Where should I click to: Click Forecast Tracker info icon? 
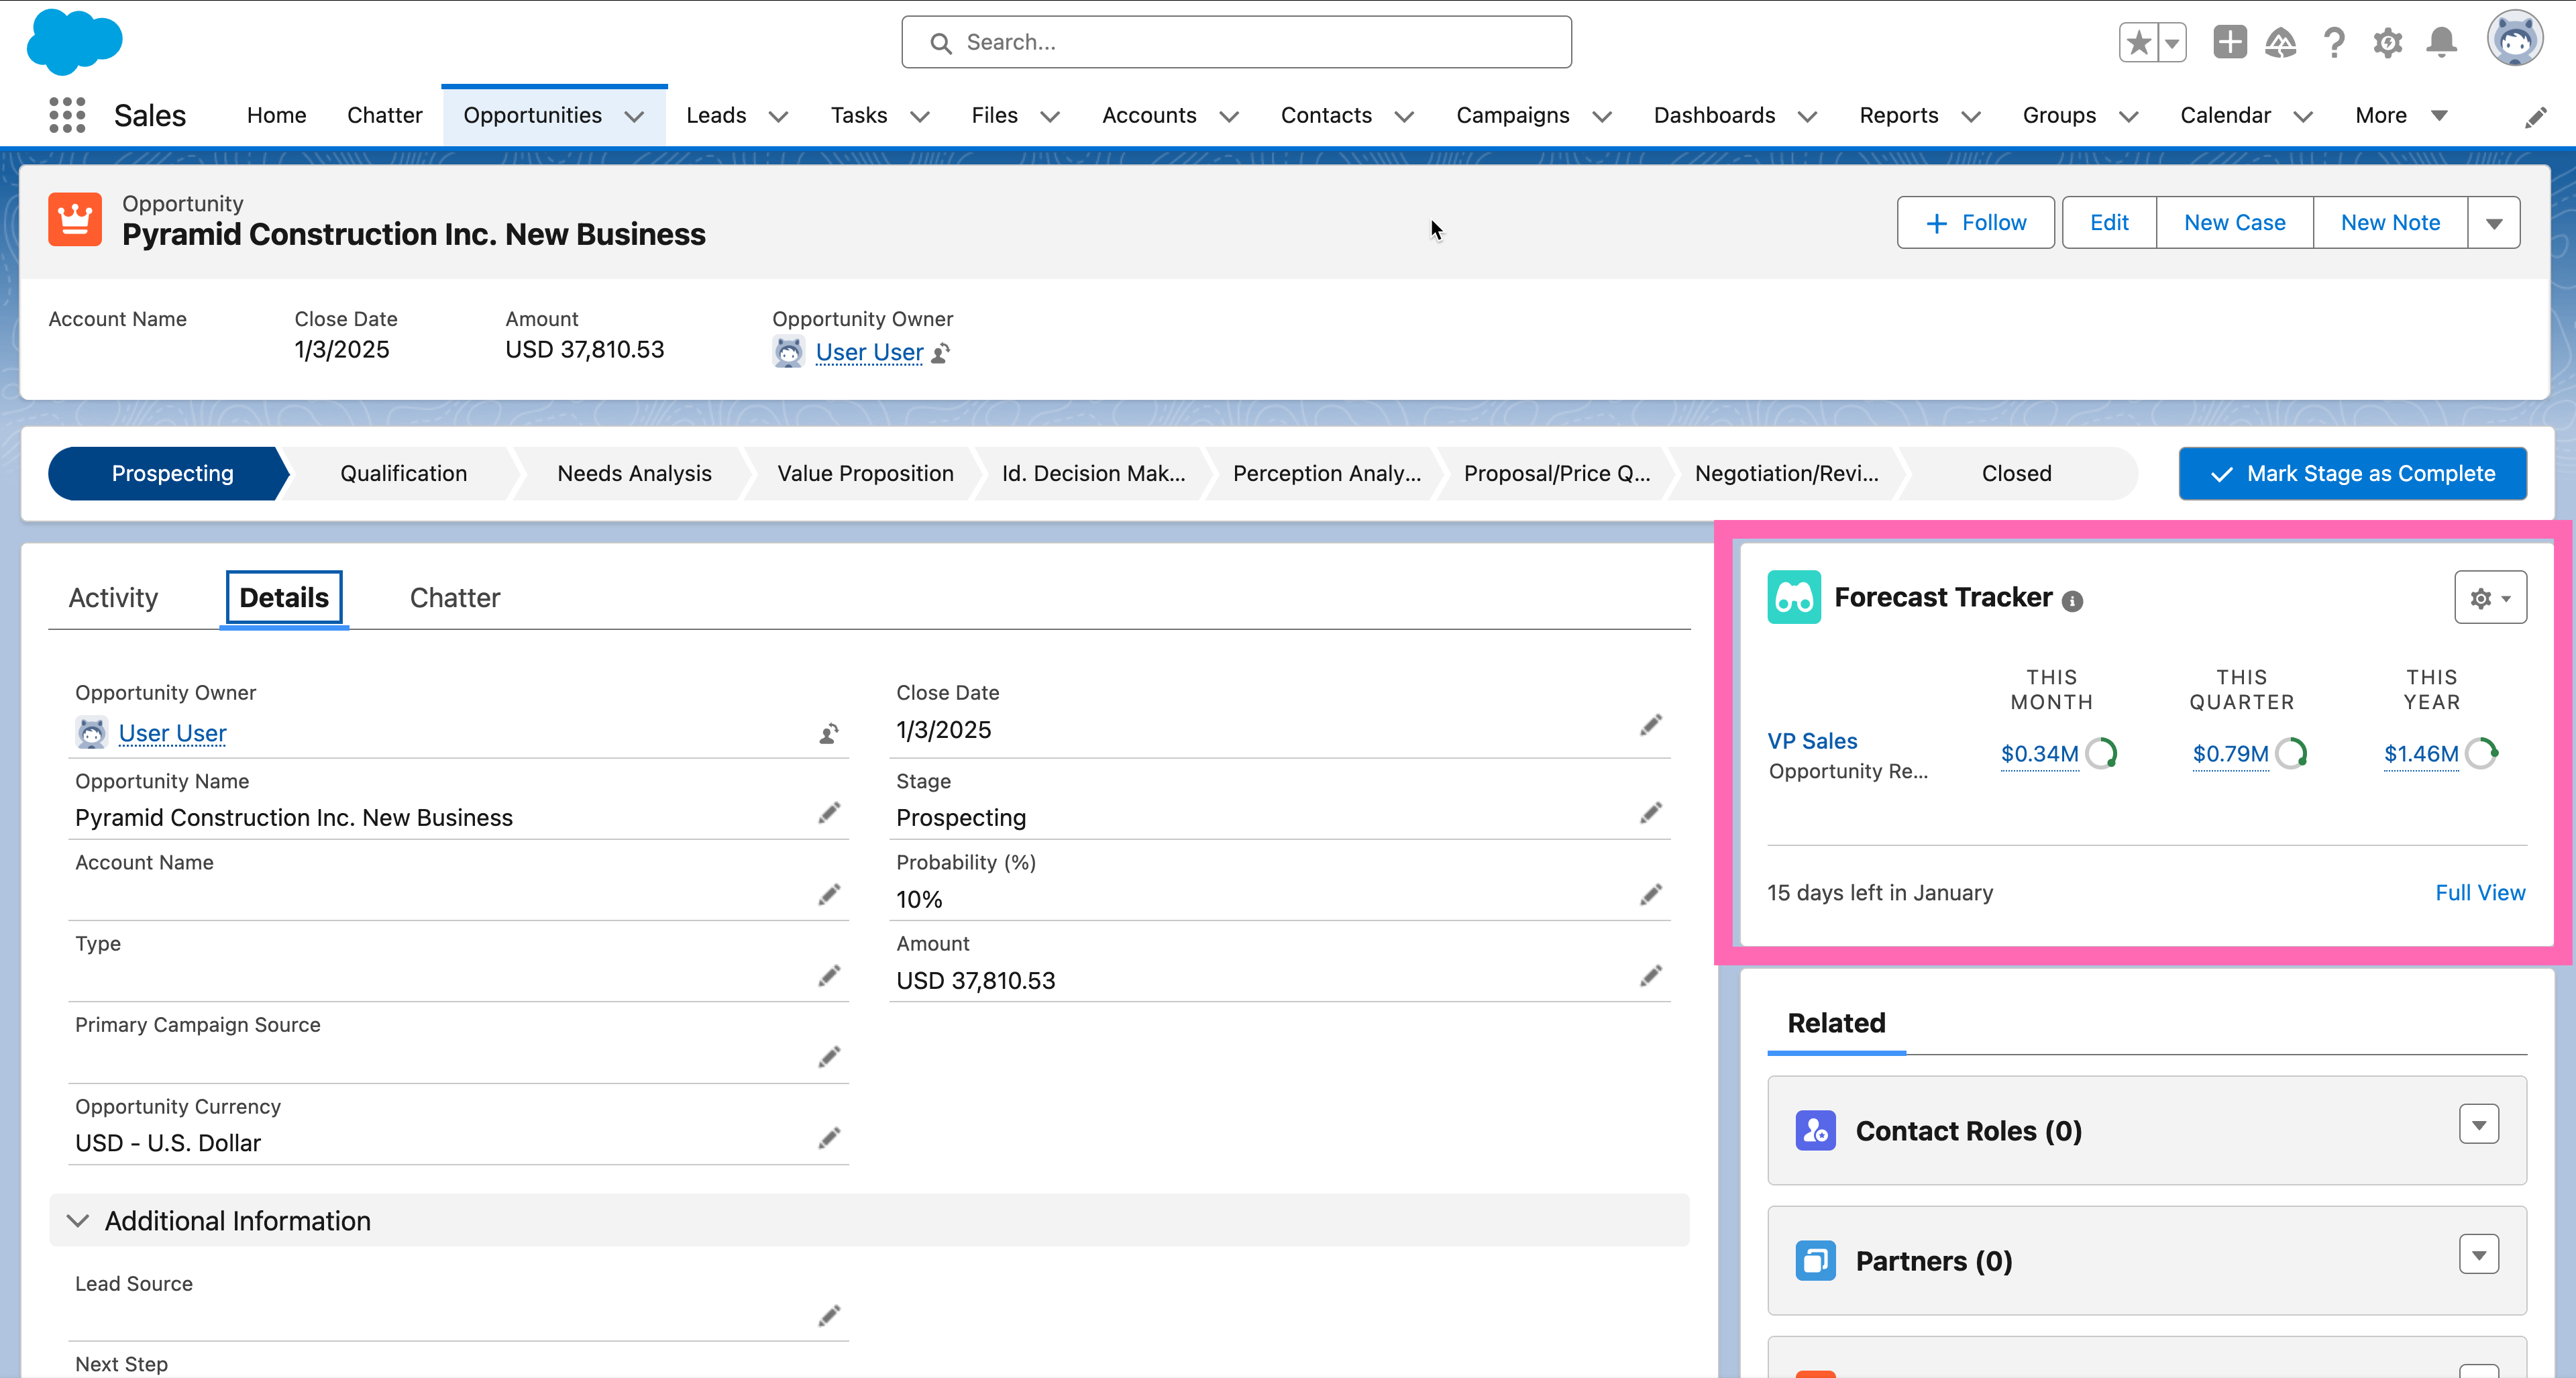(x=2072, y=601)
